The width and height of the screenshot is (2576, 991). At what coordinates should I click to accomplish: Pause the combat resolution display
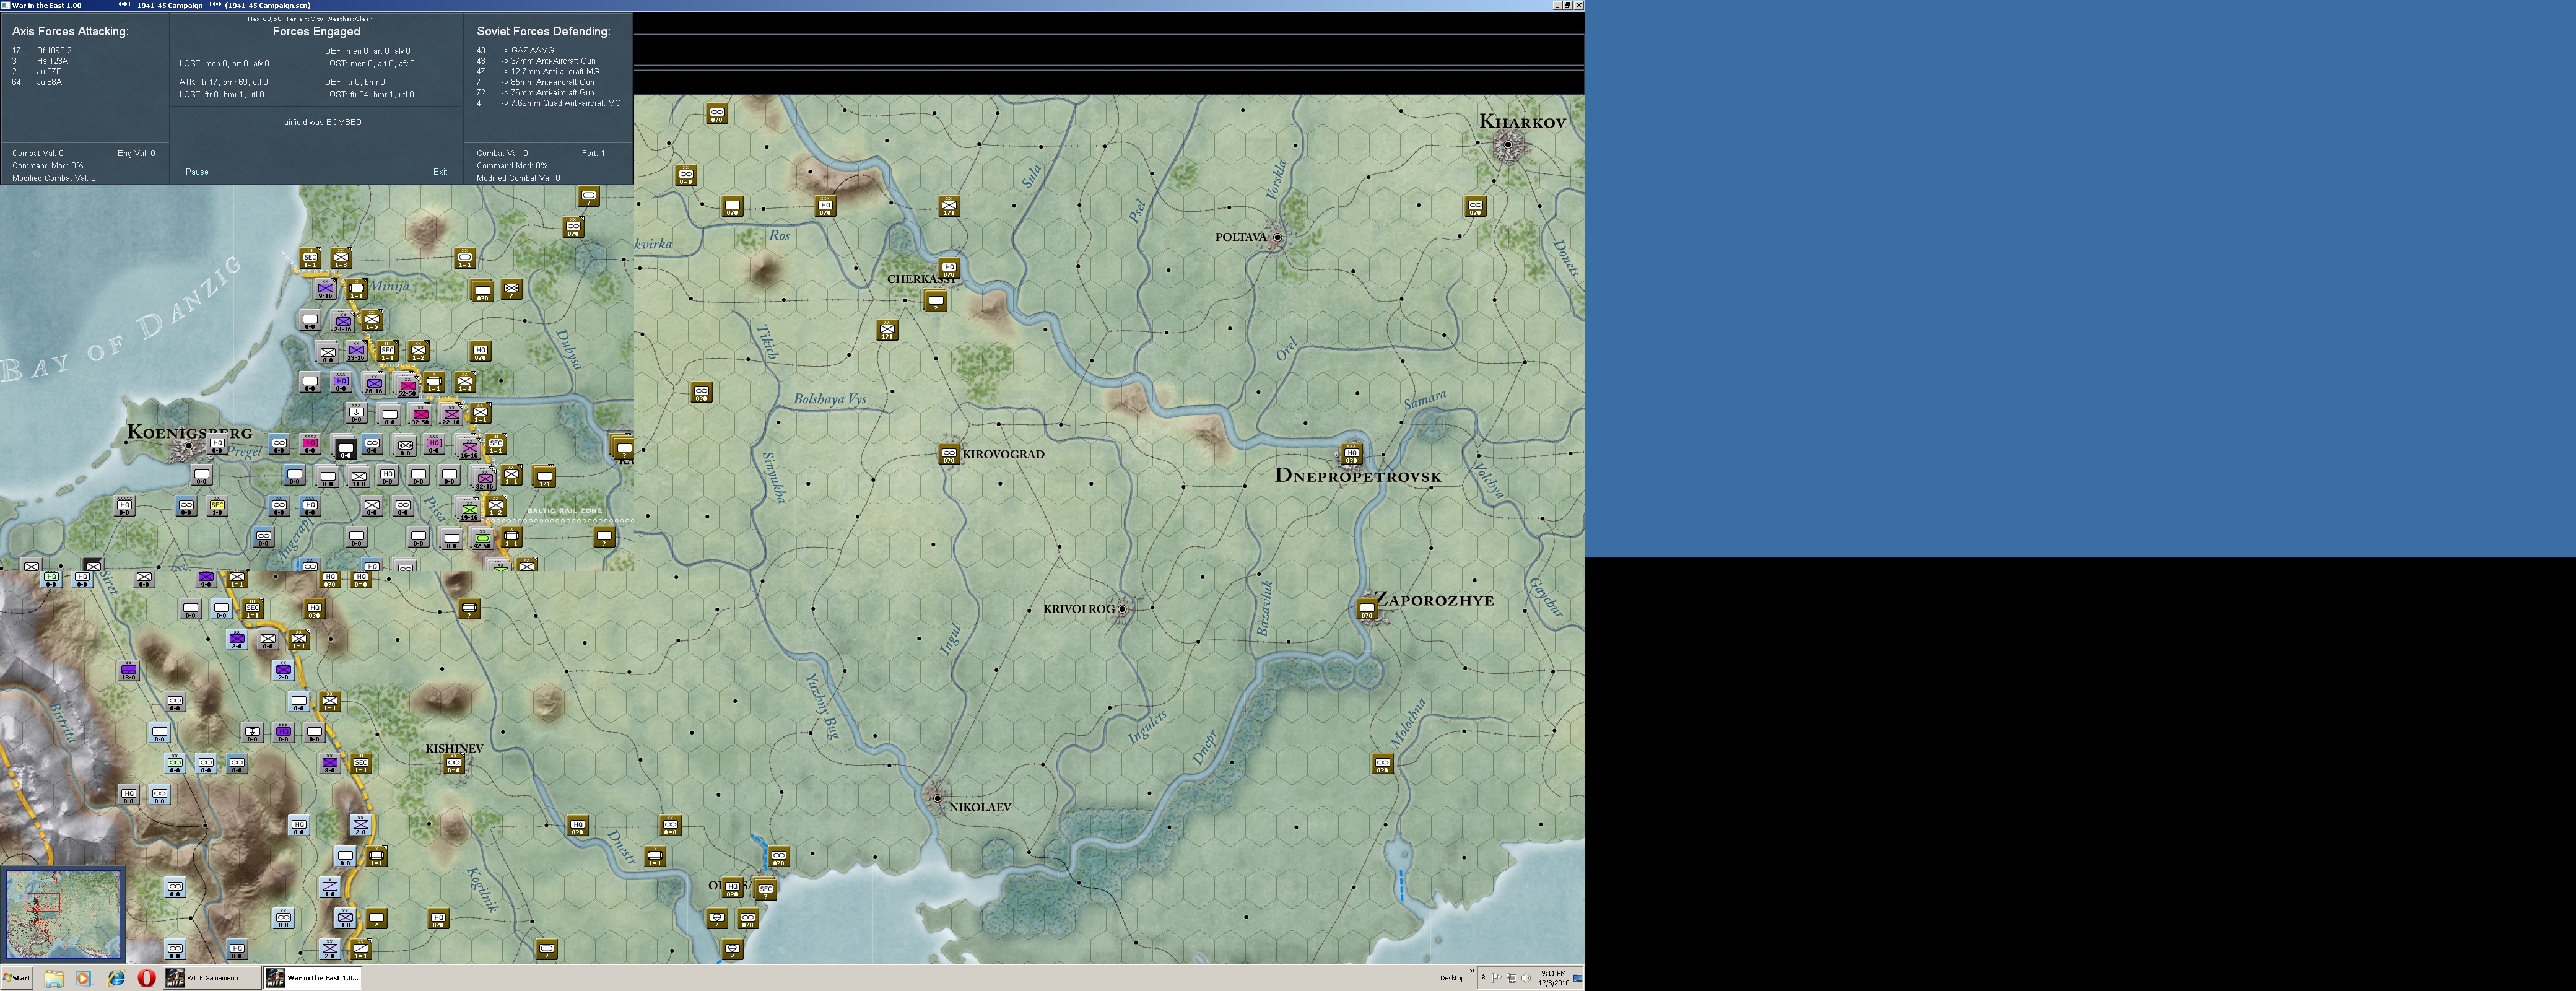[197, 172]
